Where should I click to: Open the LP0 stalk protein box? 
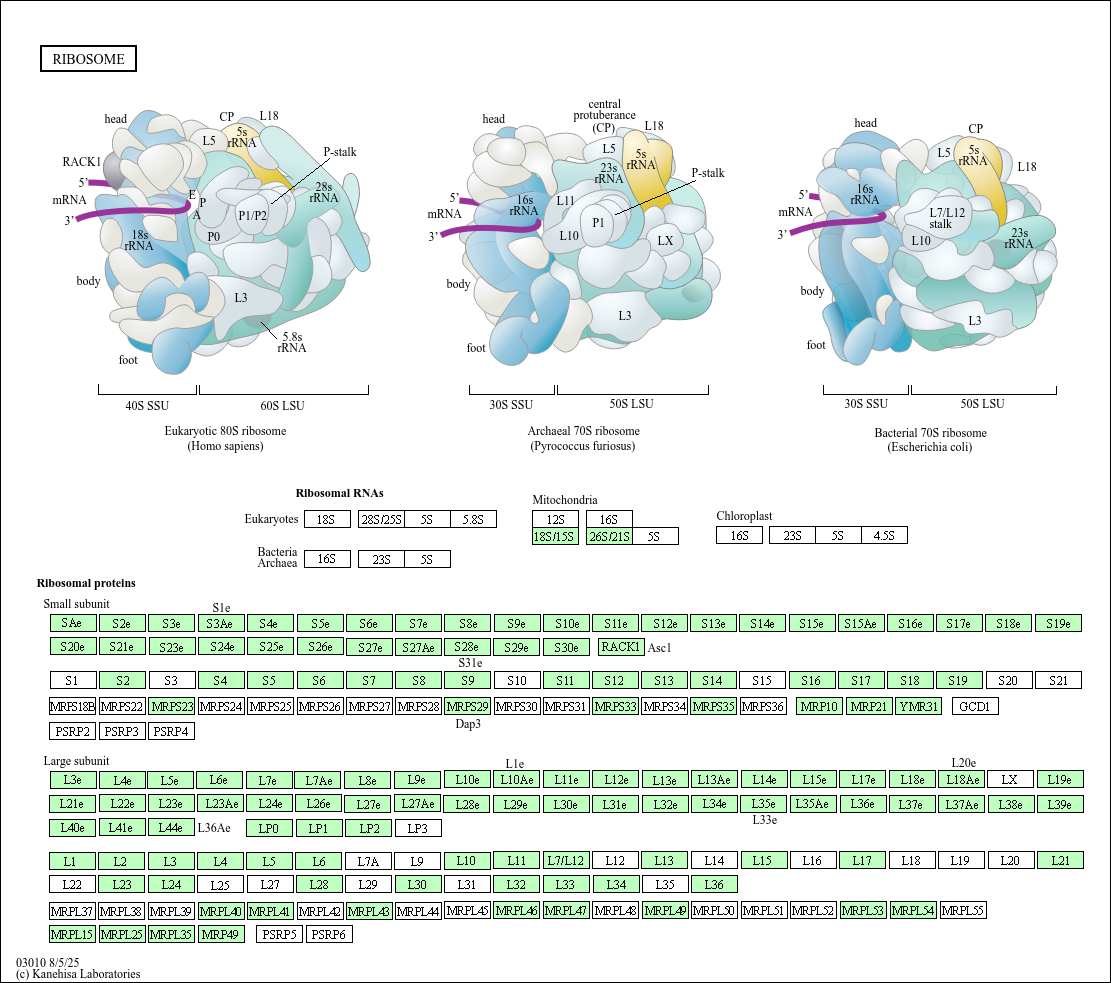pos(269,828)
